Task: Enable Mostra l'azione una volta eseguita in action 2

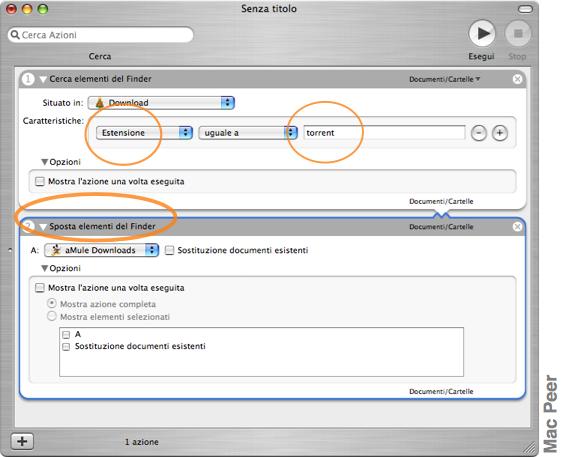Action: point(40,288)
